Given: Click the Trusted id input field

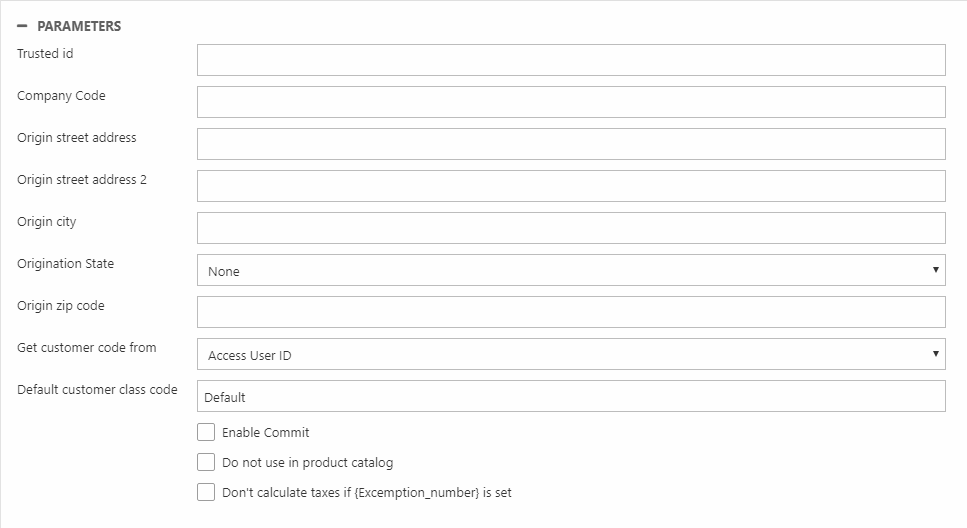Looking at the screenshot, I should coord(571,60).
